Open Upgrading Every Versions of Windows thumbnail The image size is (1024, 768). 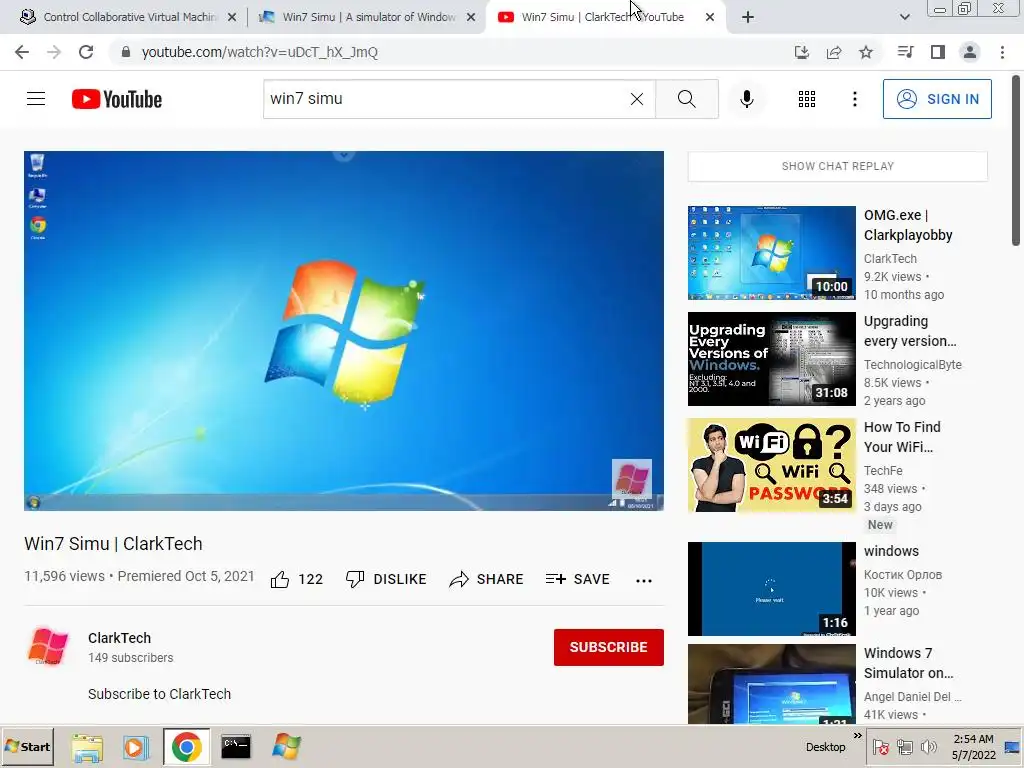click(x=771, y=359)
